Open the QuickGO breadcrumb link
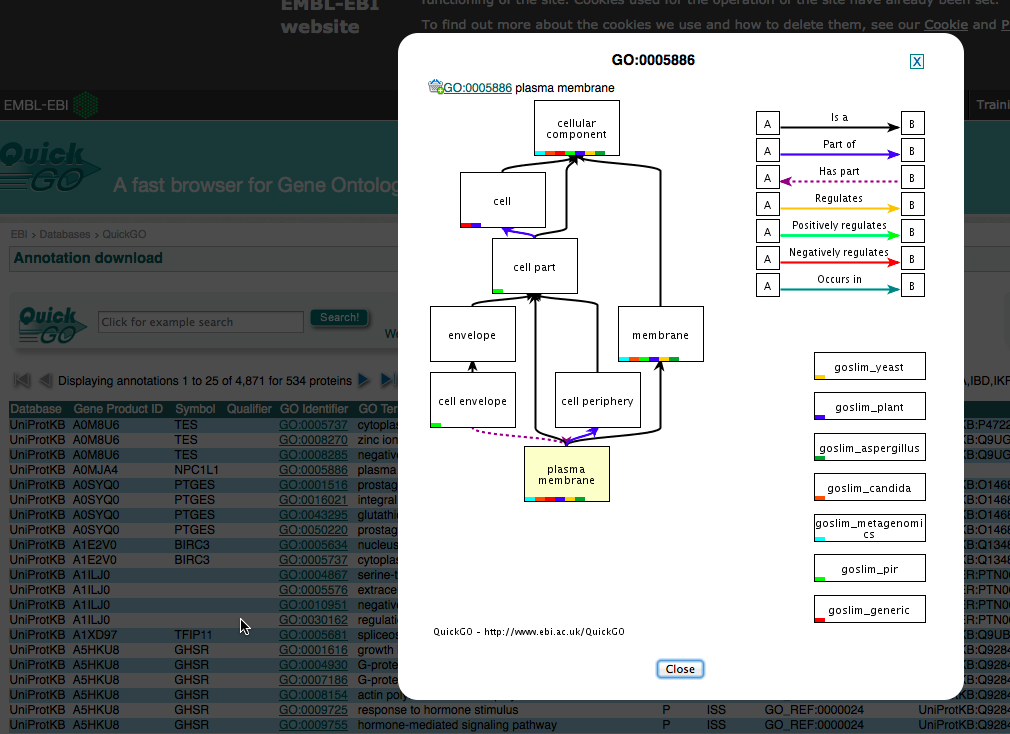The height and width of the screenshot is (734, 1010). (124, 234)
